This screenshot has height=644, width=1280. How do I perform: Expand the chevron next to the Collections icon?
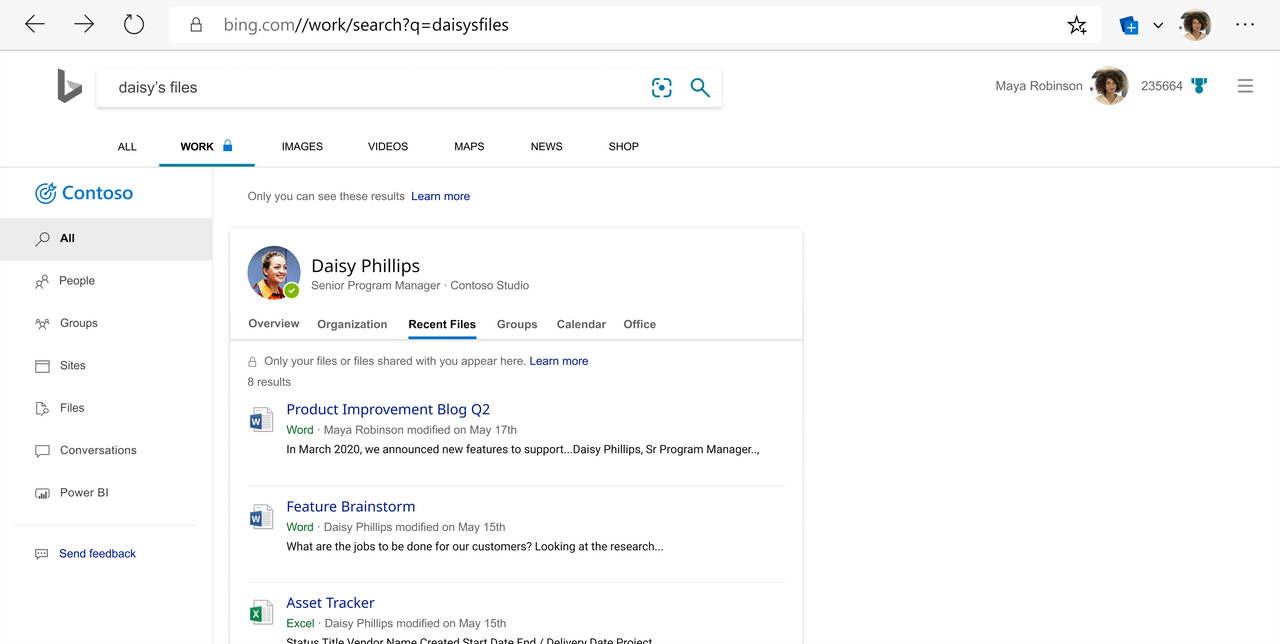[x=1157, y=26]
